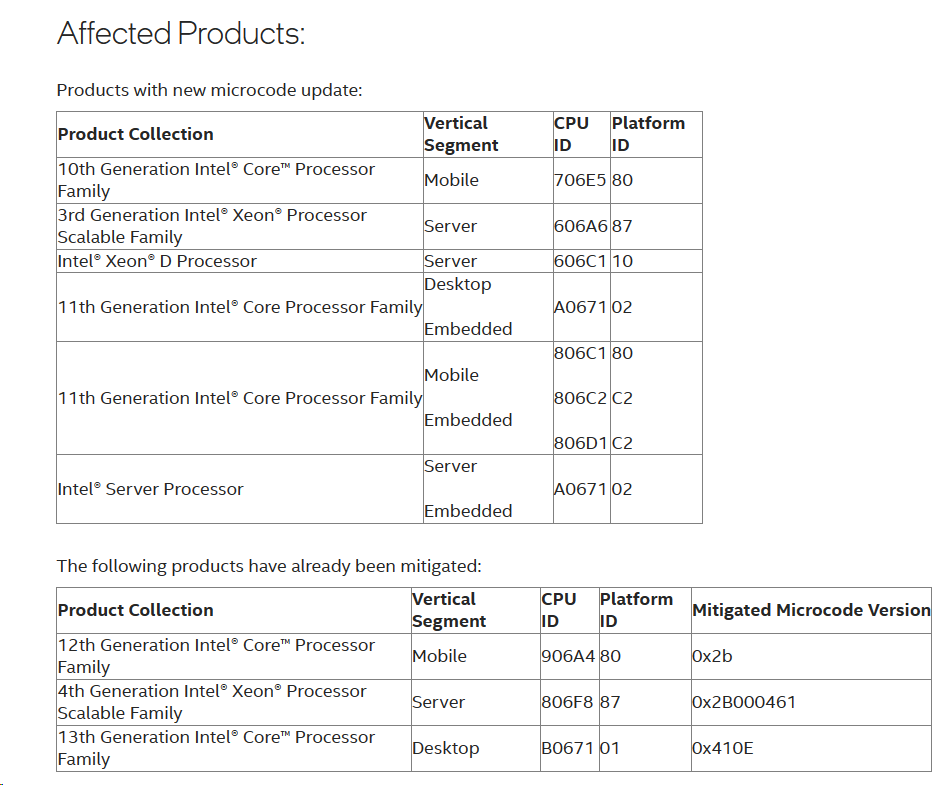This screenshot has height=785, width=949.
Task: Click the 4th Generation Intel Xeon Scalable Family cell
Action: pyautogui.click(x=212, y=702)
